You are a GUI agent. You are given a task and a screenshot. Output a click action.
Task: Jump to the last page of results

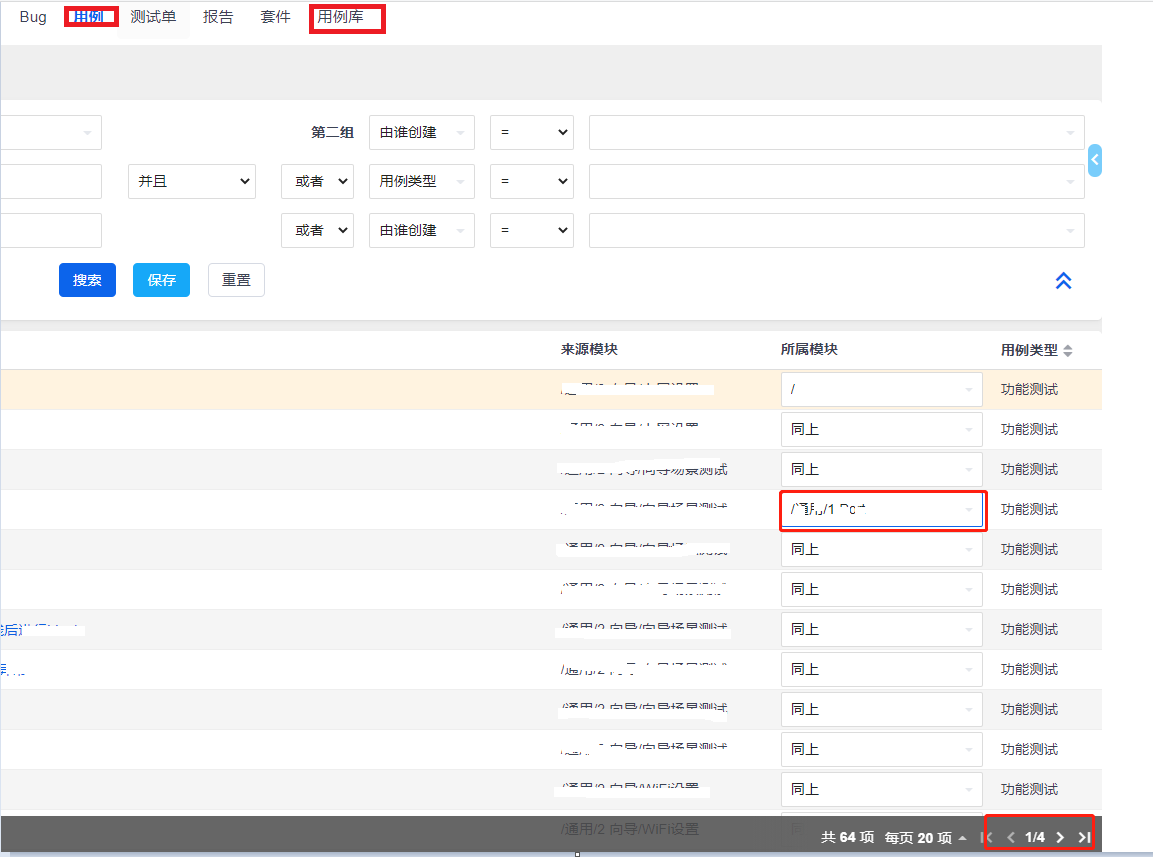click(x=1083, y=837)
